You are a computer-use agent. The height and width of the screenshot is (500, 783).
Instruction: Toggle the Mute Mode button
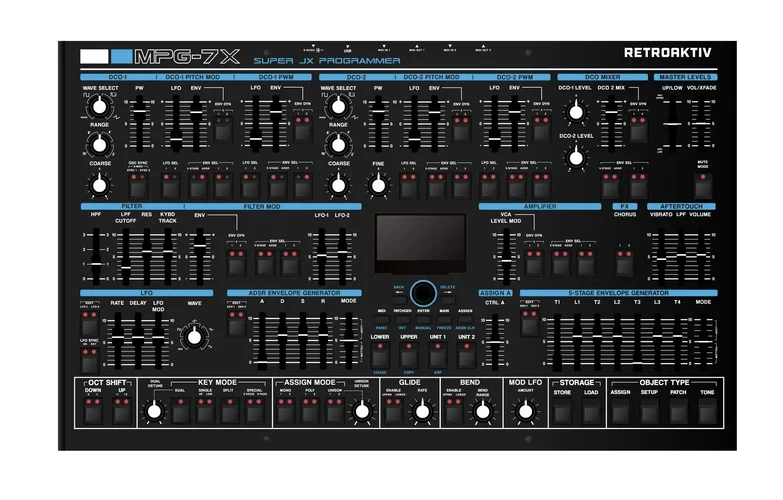pyautogui.click(x=703, y=185)
